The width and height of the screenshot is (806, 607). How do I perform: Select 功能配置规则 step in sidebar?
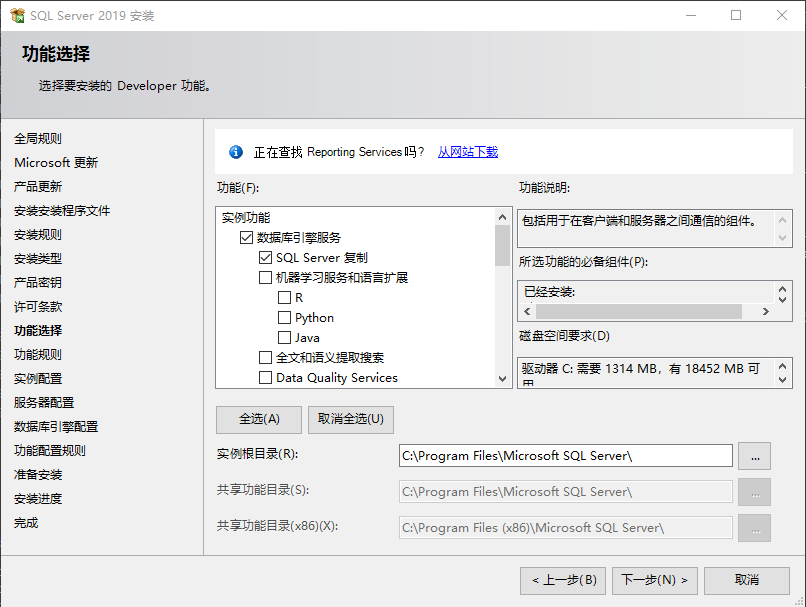click(50, 451)
